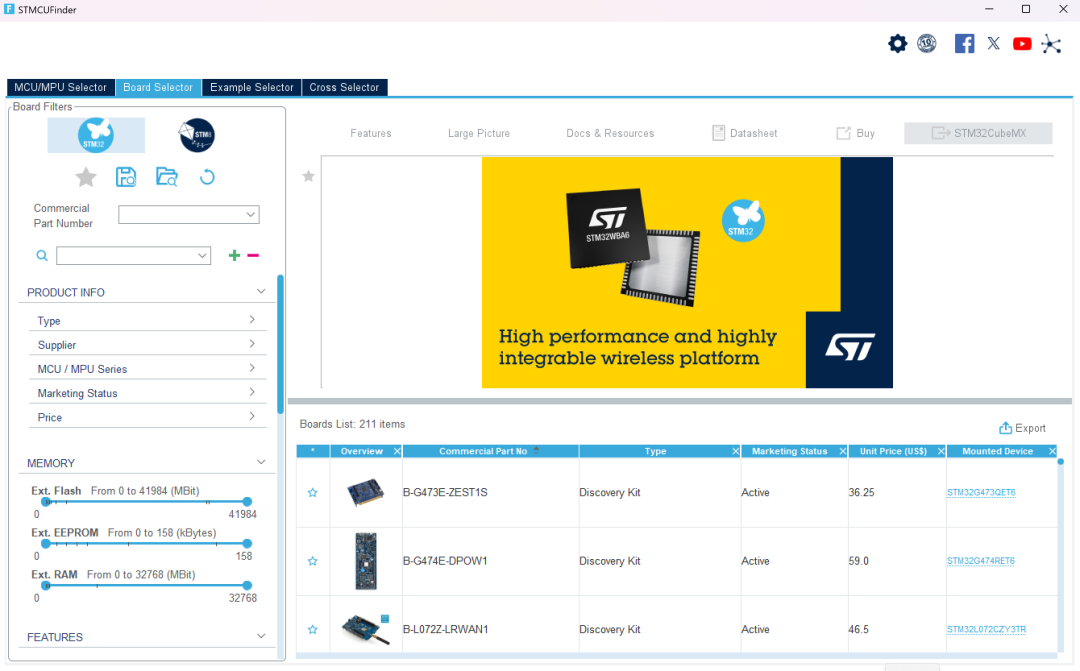Remove the Unit Price column

(x=941, y=451)
